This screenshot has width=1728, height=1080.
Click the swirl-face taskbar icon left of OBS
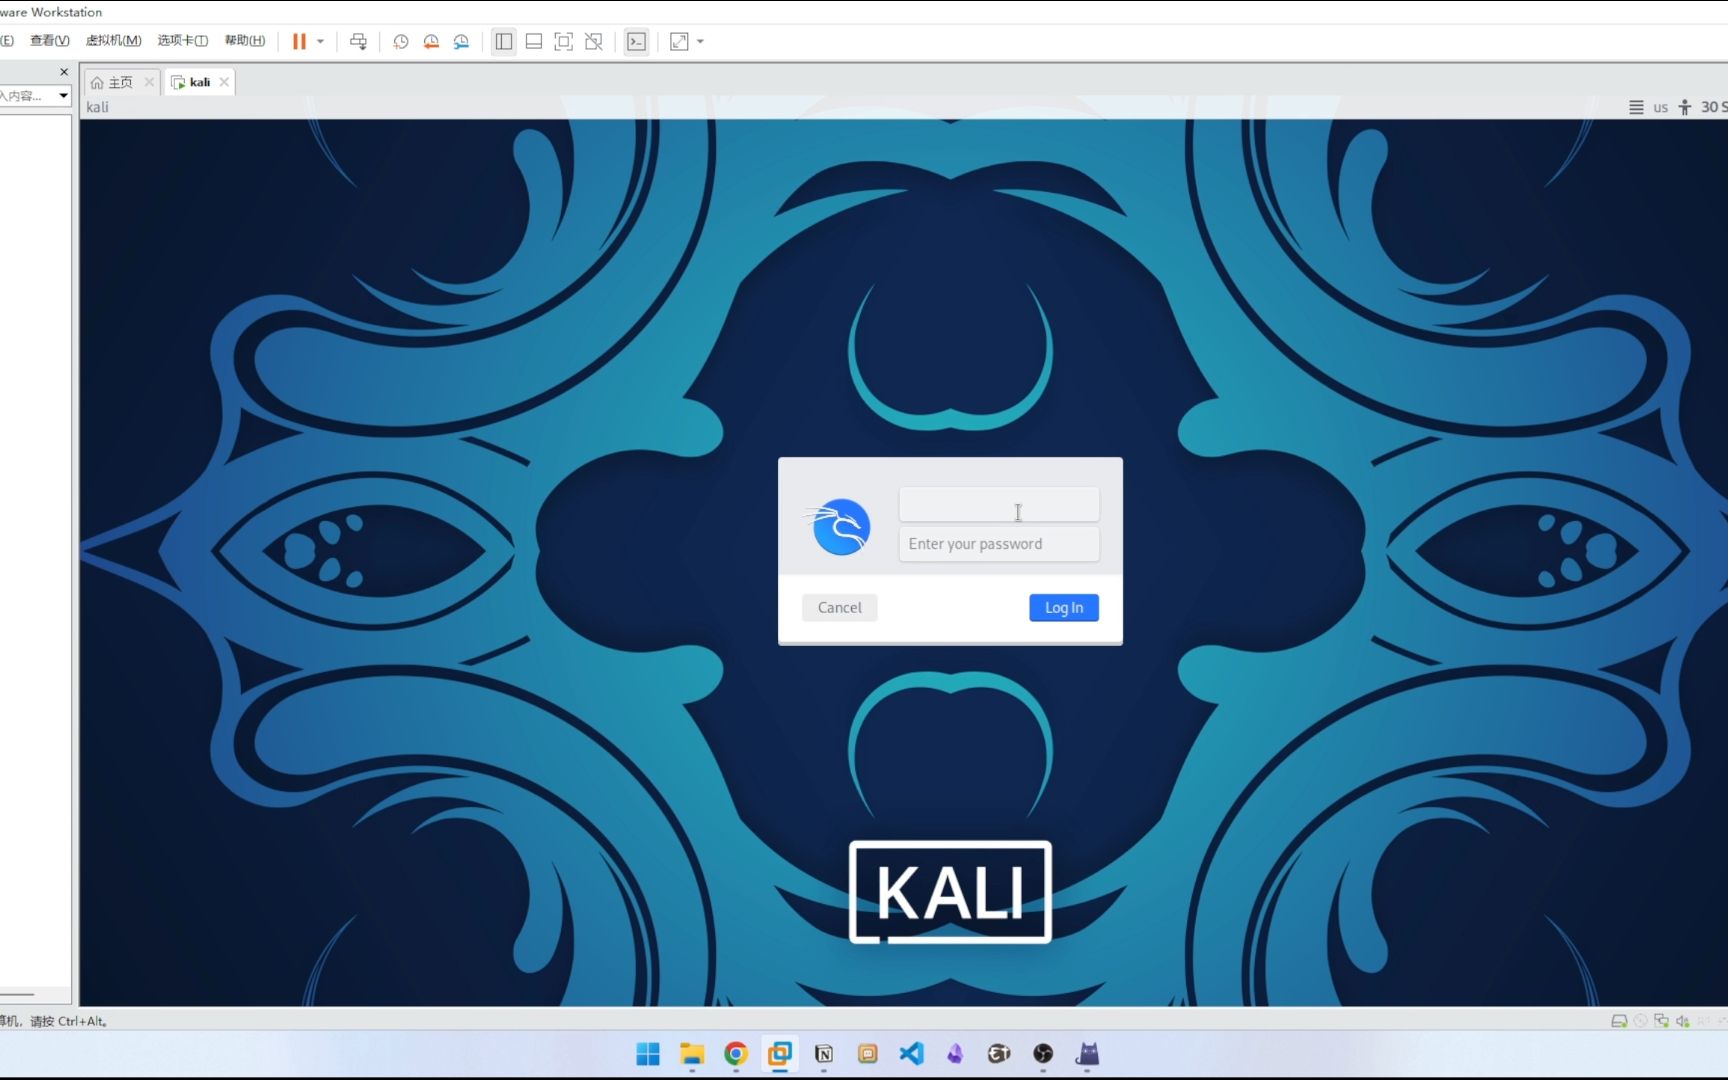[x=999, y=1054]
